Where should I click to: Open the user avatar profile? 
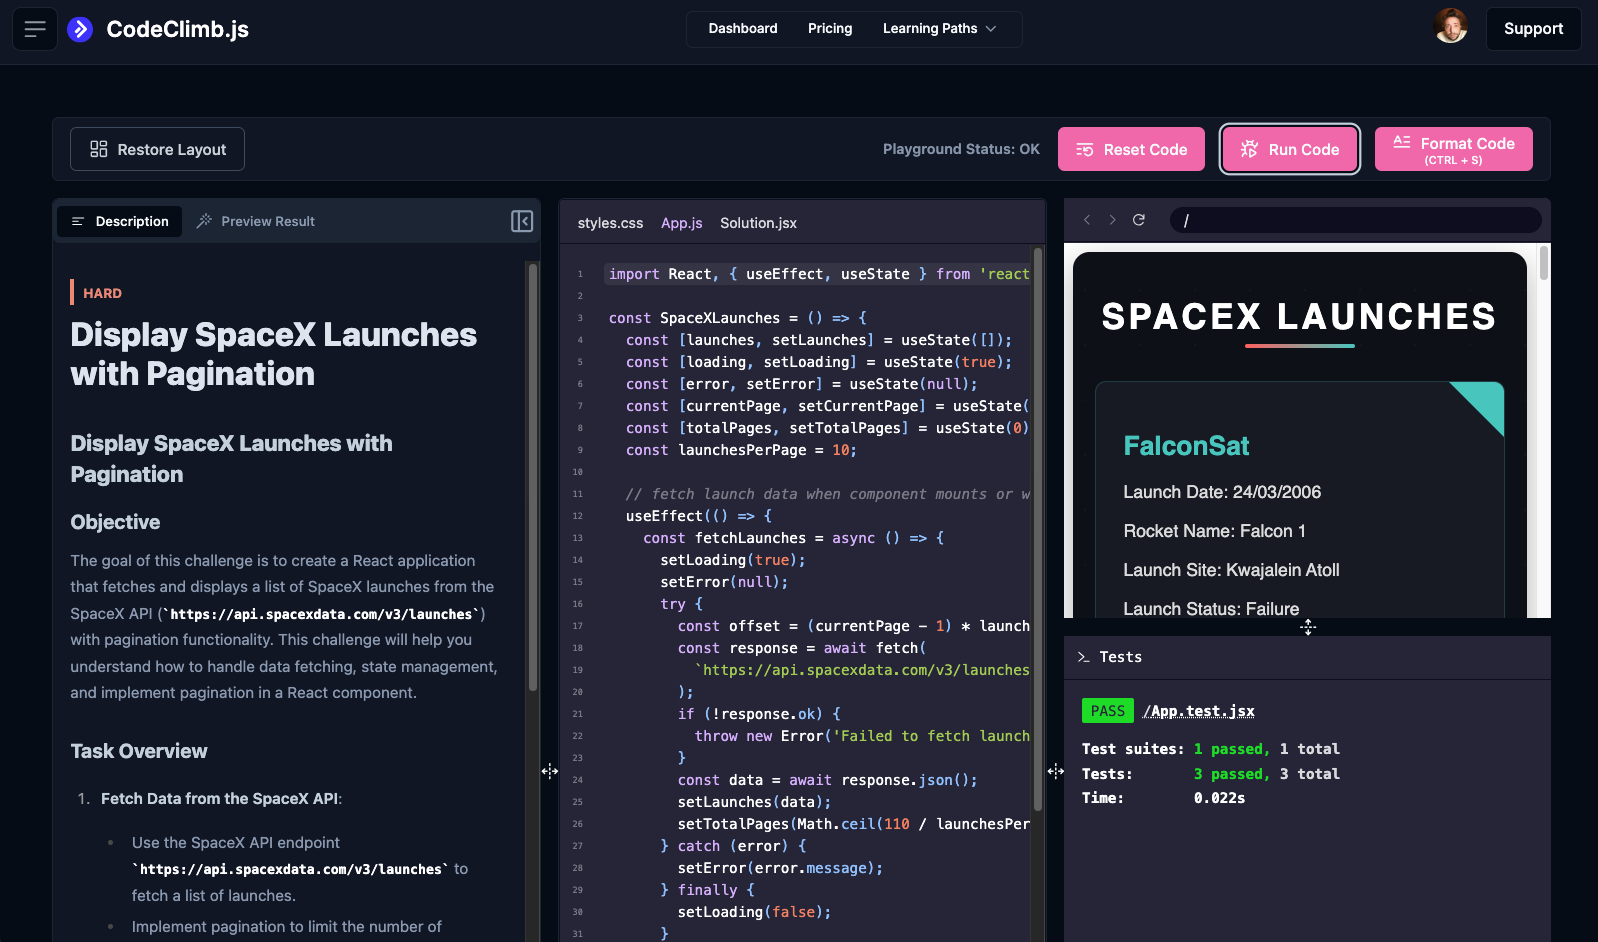click(1450, 28)
